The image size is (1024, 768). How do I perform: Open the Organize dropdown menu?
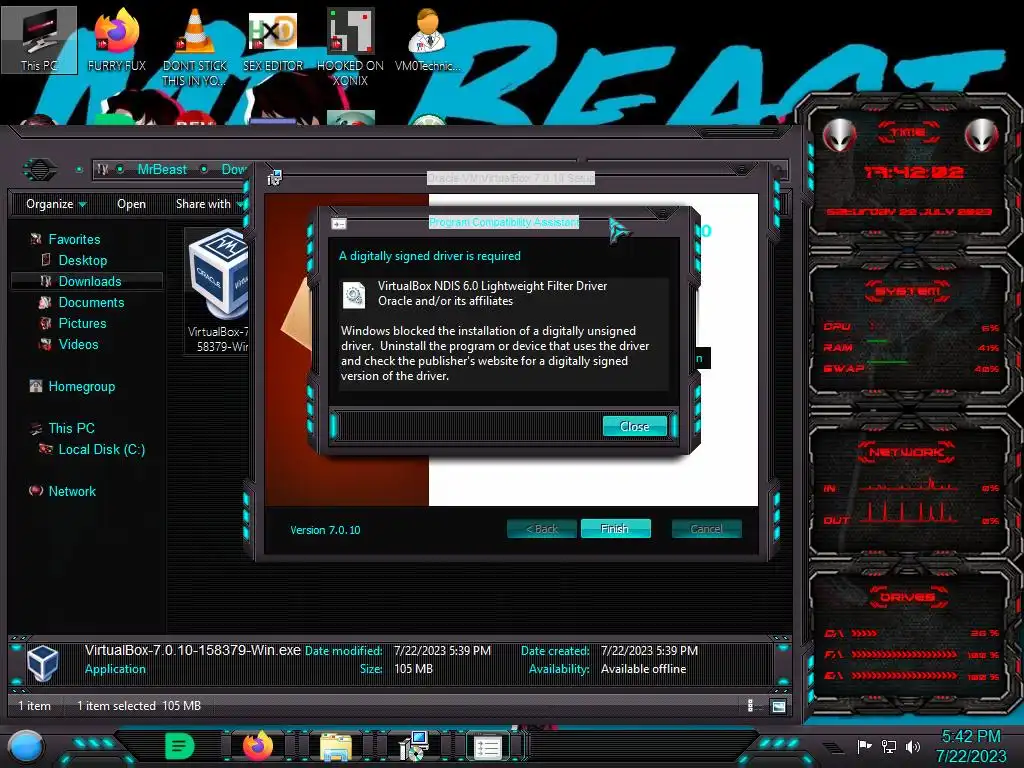56,204
